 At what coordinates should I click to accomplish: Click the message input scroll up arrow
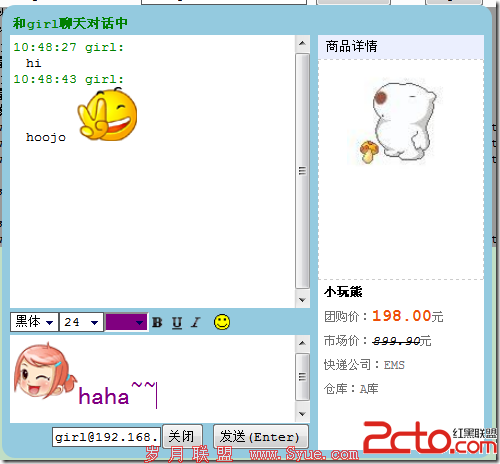302,343
